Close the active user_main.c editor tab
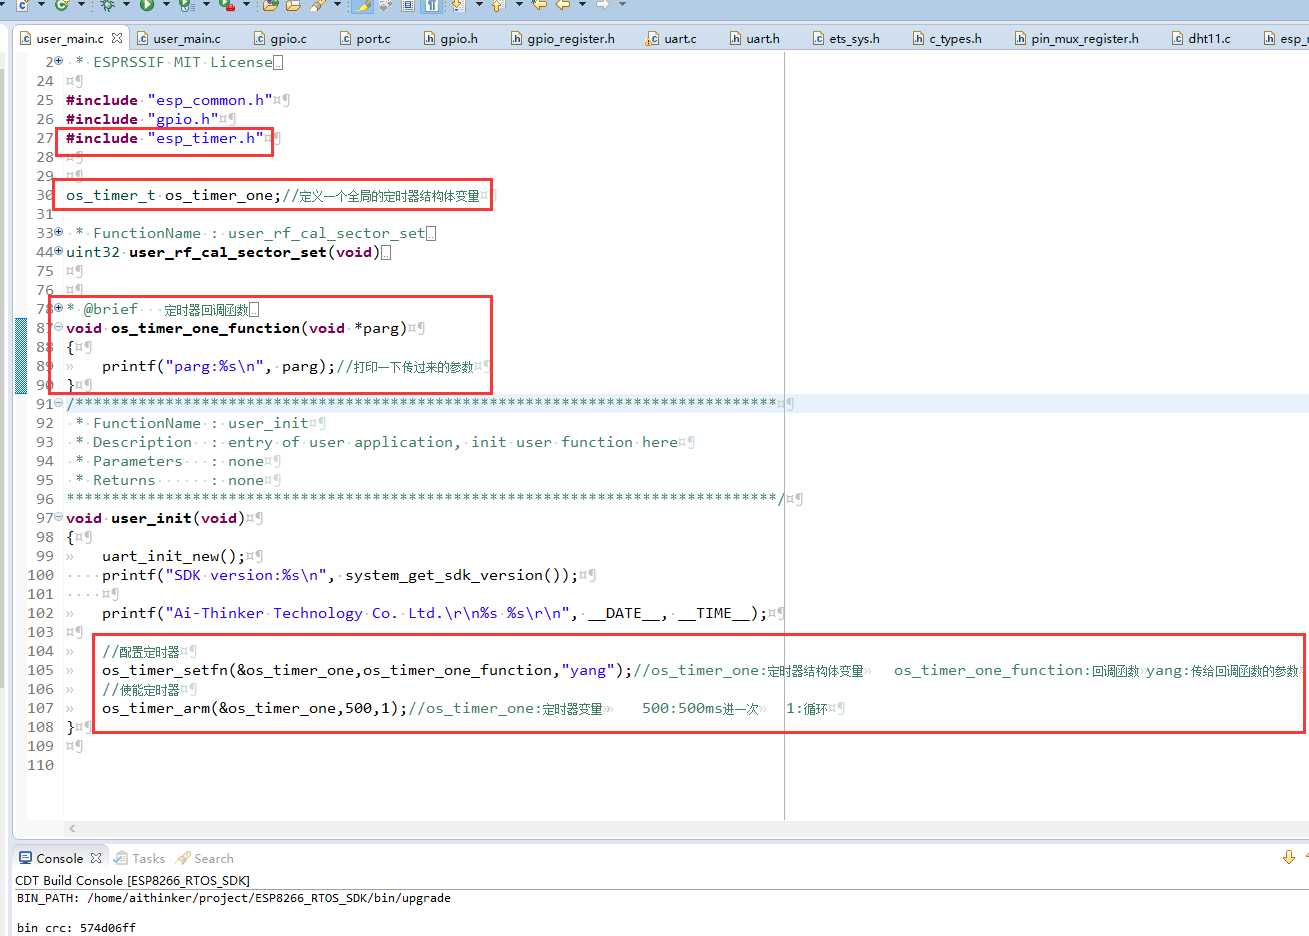Screen dimensions: 1309x936 tap(117, 38)
